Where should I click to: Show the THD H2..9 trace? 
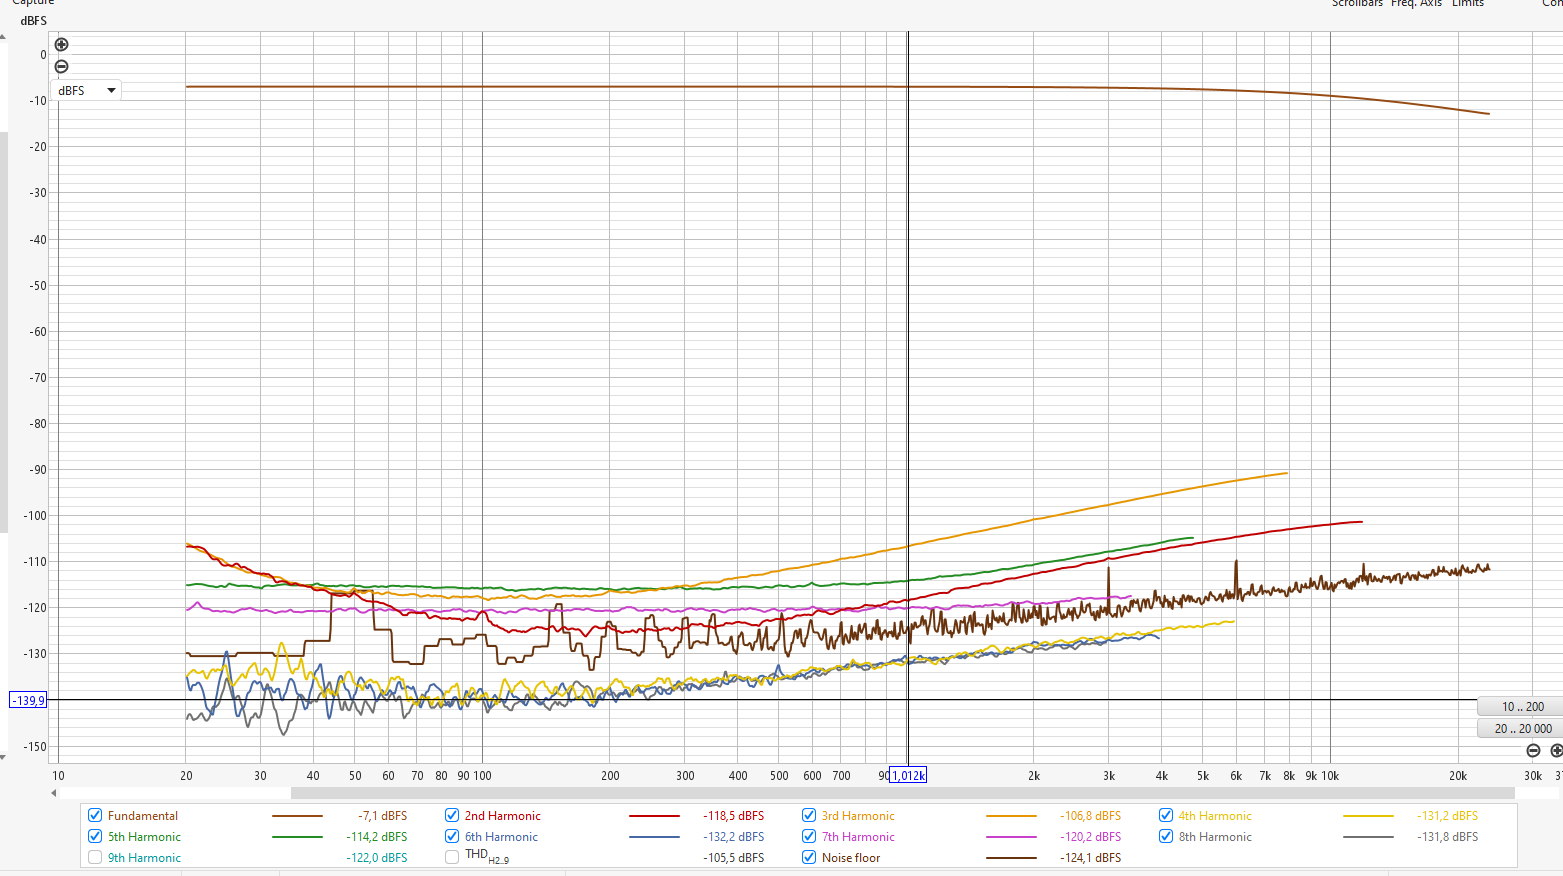452,857
